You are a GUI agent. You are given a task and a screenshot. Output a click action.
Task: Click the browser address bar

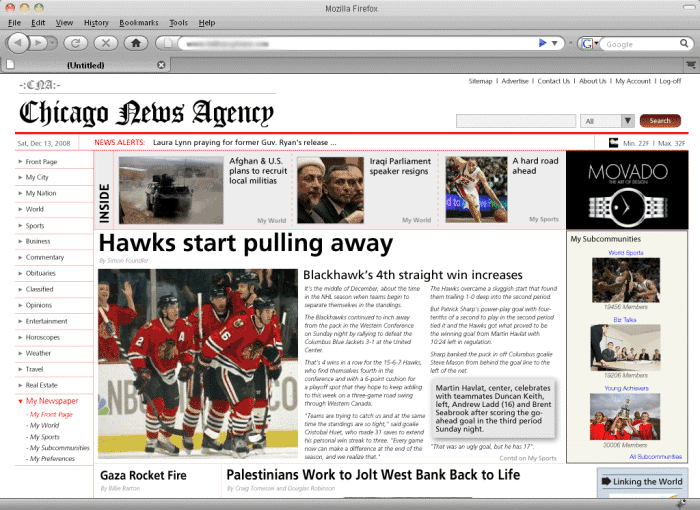pyautogui.click(x=357, y=43)
